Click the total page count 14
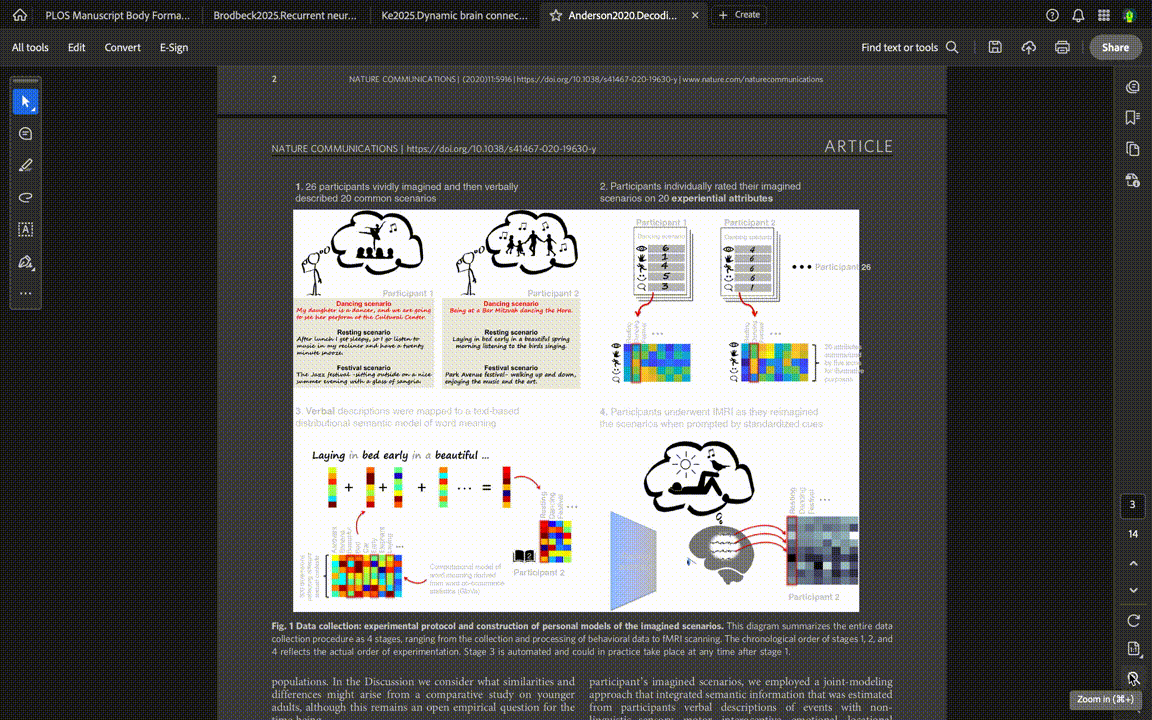 click(1132, 534)
